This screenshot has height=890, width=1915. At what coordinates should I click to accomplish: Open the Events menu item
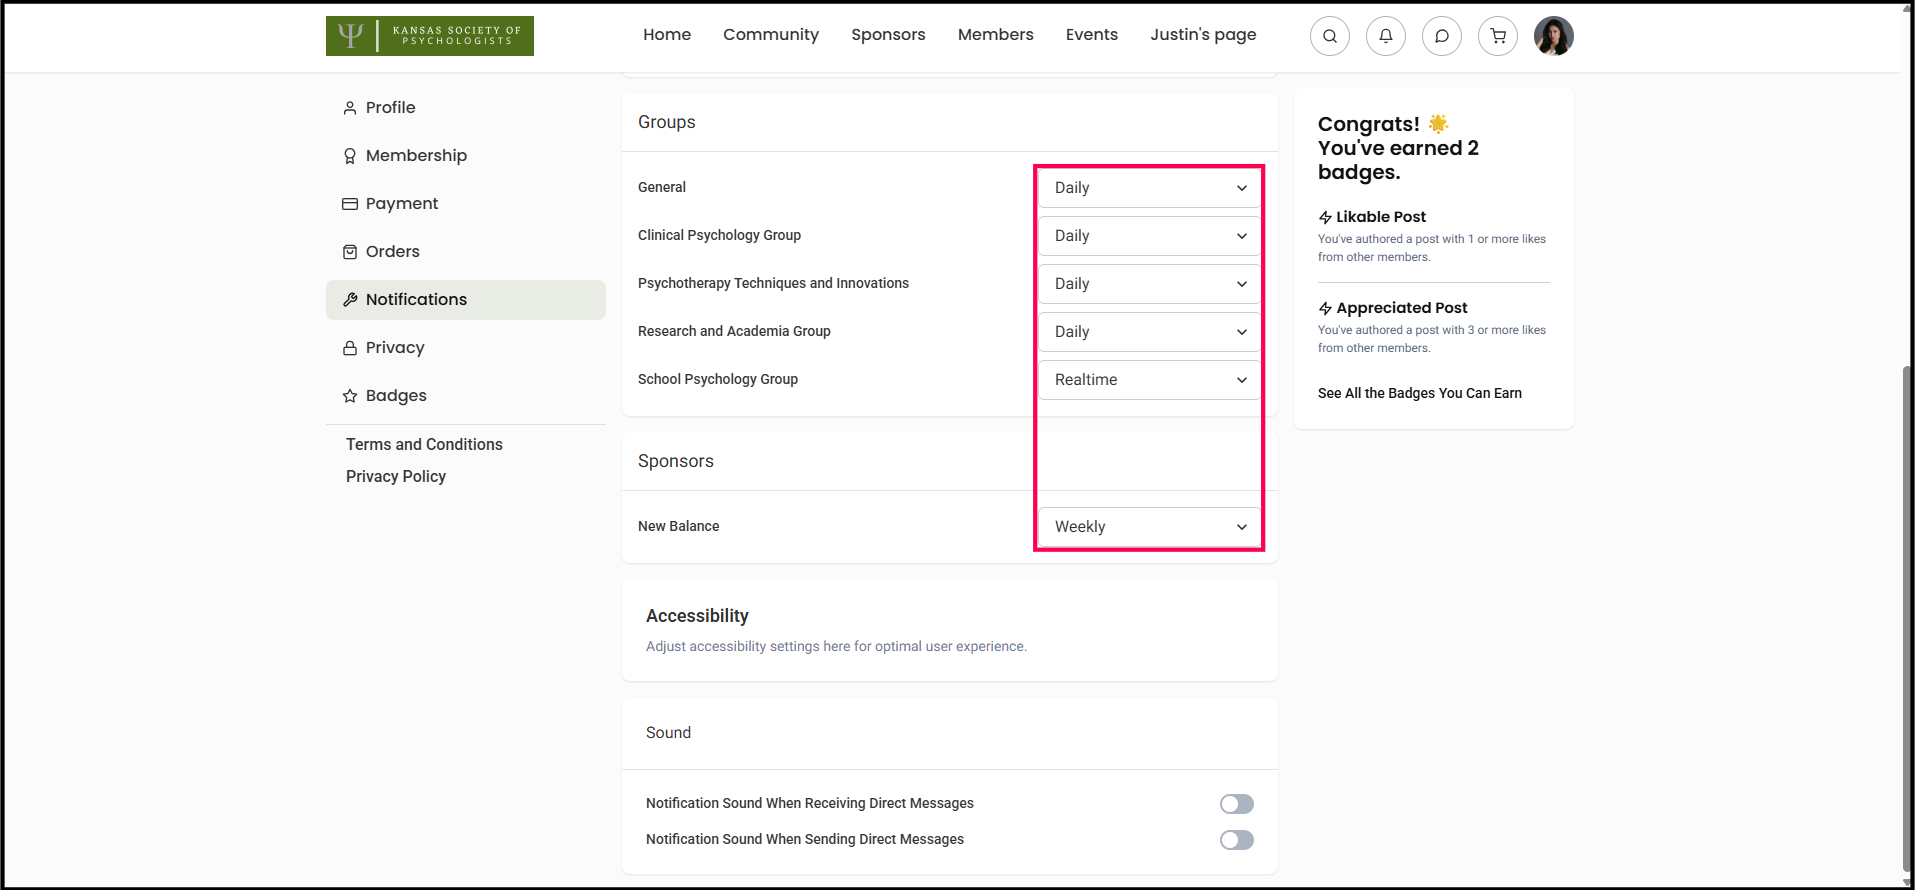pyautogui.click(x=1091, y=35)
